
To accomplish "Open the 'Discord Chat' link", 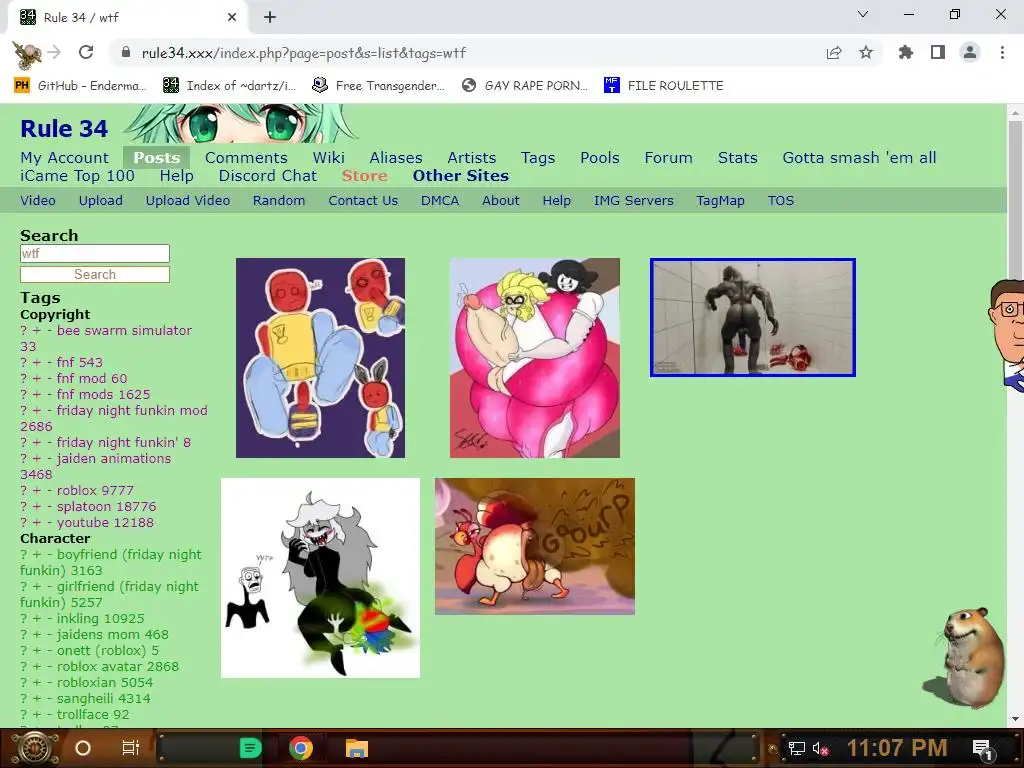I will [268, 176].
